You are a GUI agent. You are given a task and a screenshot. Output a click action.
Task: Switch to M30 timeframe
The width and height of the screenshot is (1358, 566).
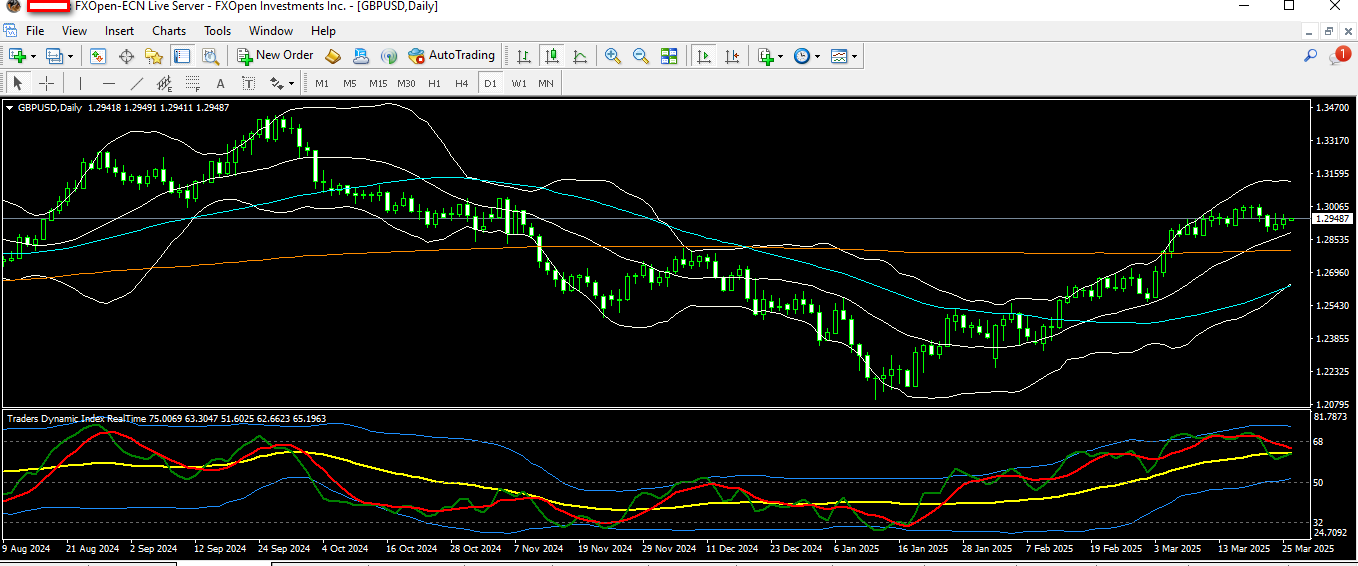pyautogui.click(x=406, y=83)
